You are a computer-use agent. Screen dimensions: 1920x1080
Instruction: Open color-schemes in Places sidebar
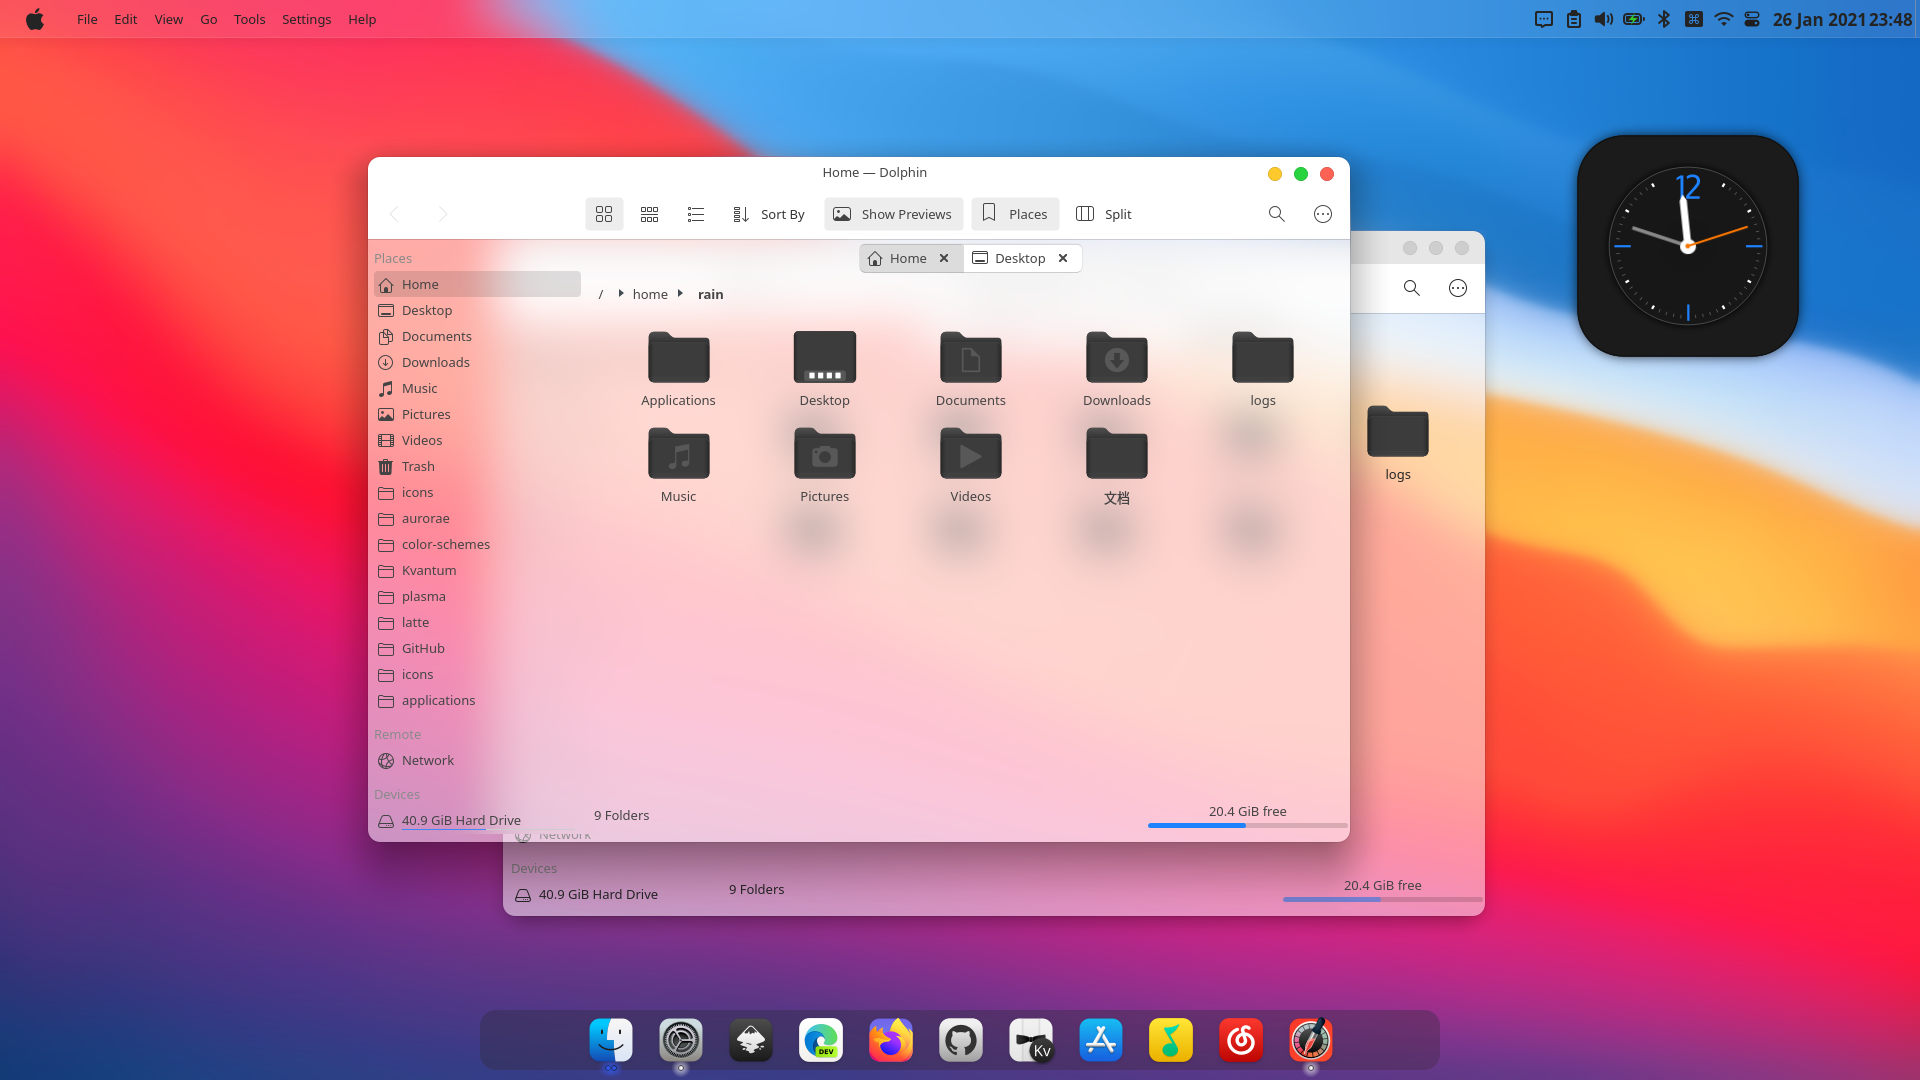[x=477, y=544]
